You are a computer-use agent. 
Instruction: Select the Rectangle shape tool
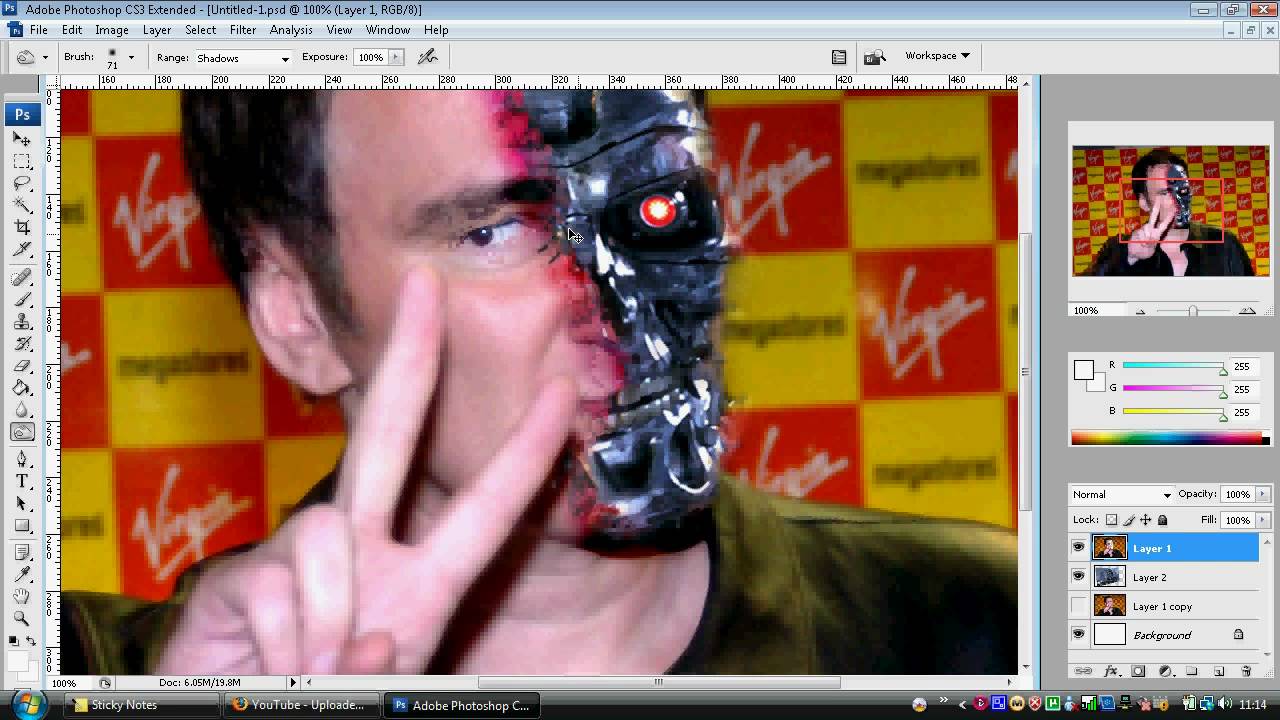(22, 525)
